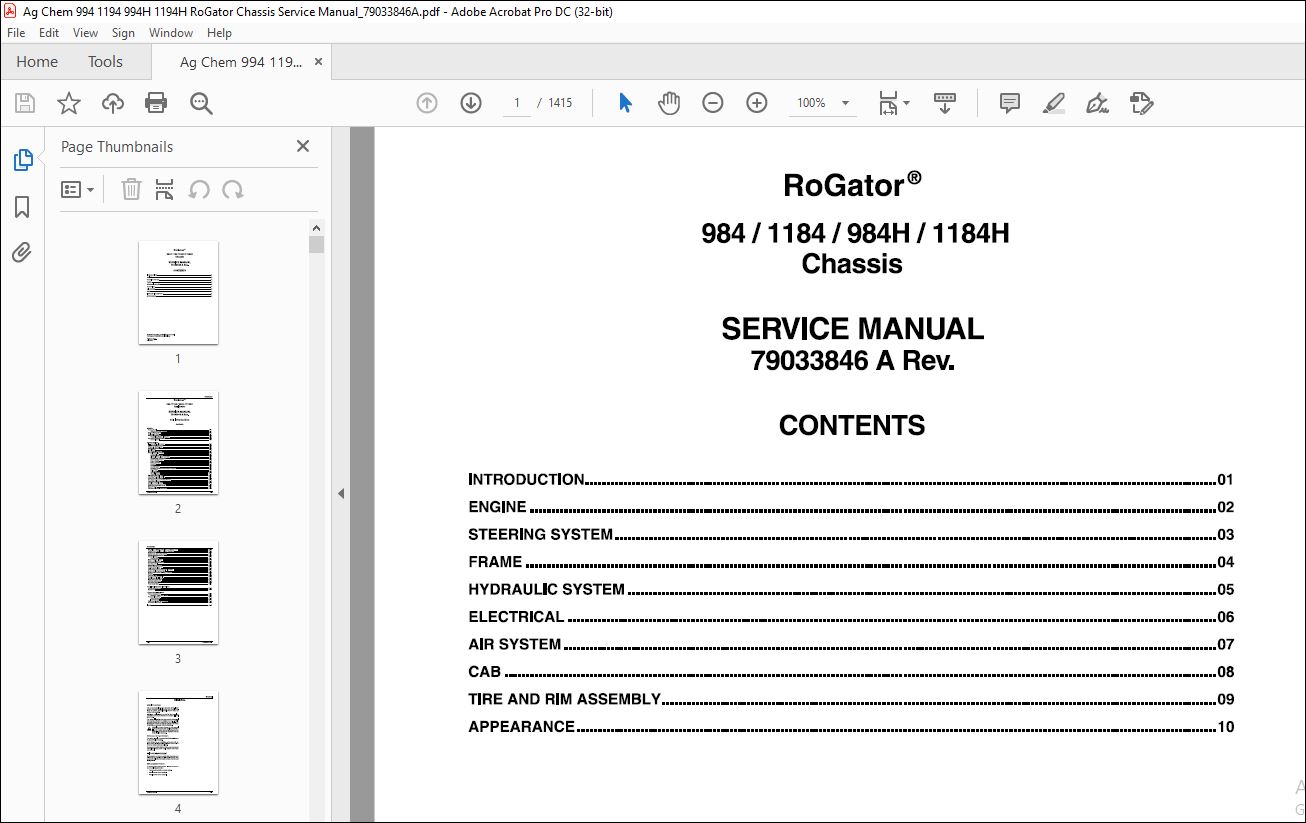Select page 1 thumbnail
Screen dimensions: 1306x823
click(178, 292)
